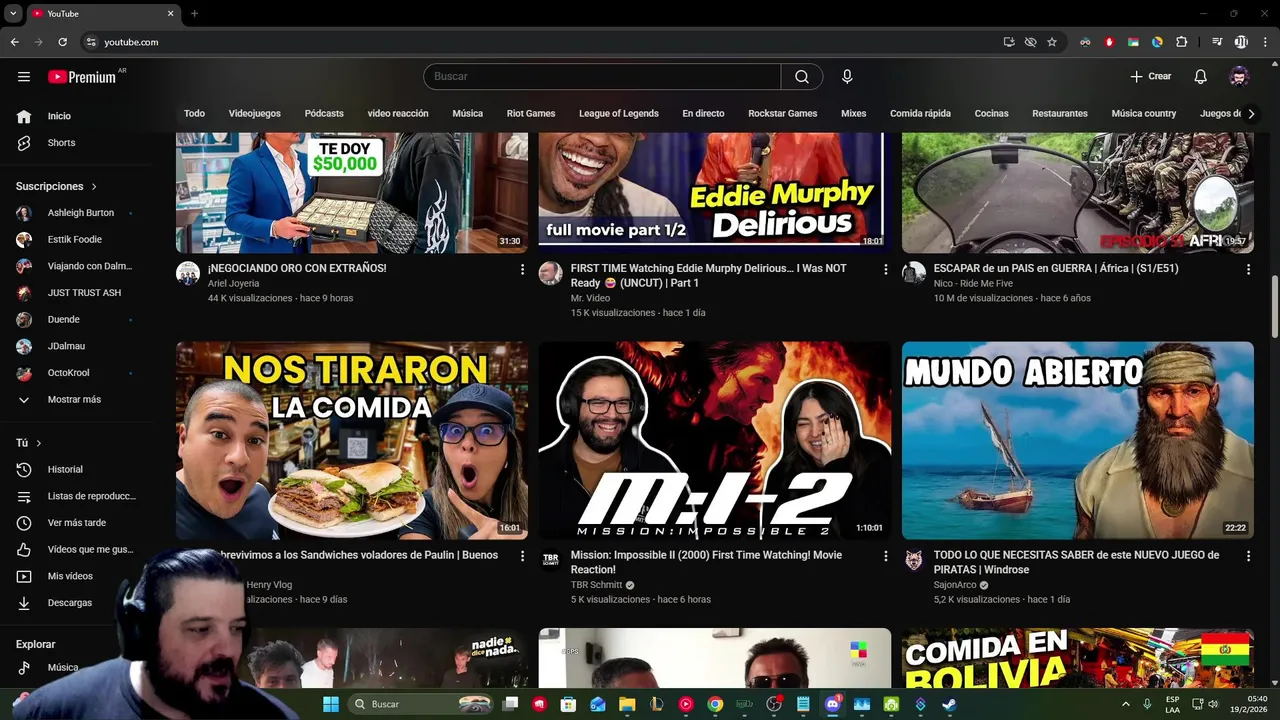1280x720 pixels.
Task: Click the Mr. Video channel avatar
Action: click(551, 274)
